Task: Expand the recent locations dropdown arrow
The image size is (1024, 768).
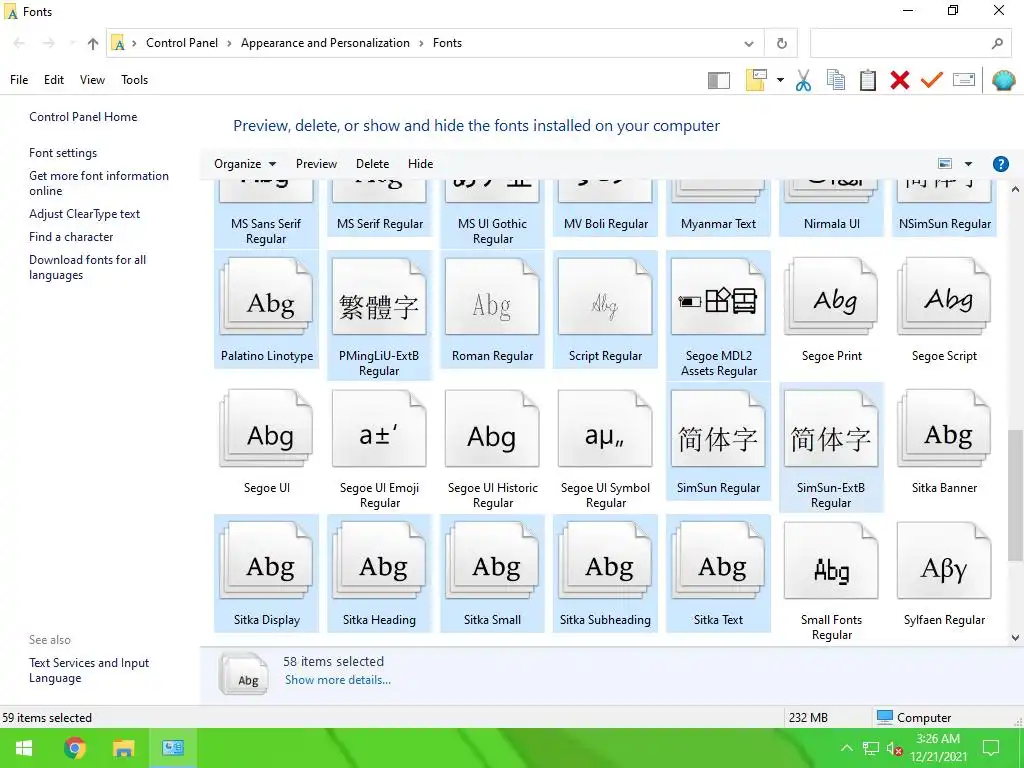Action: tap(71, 44)
